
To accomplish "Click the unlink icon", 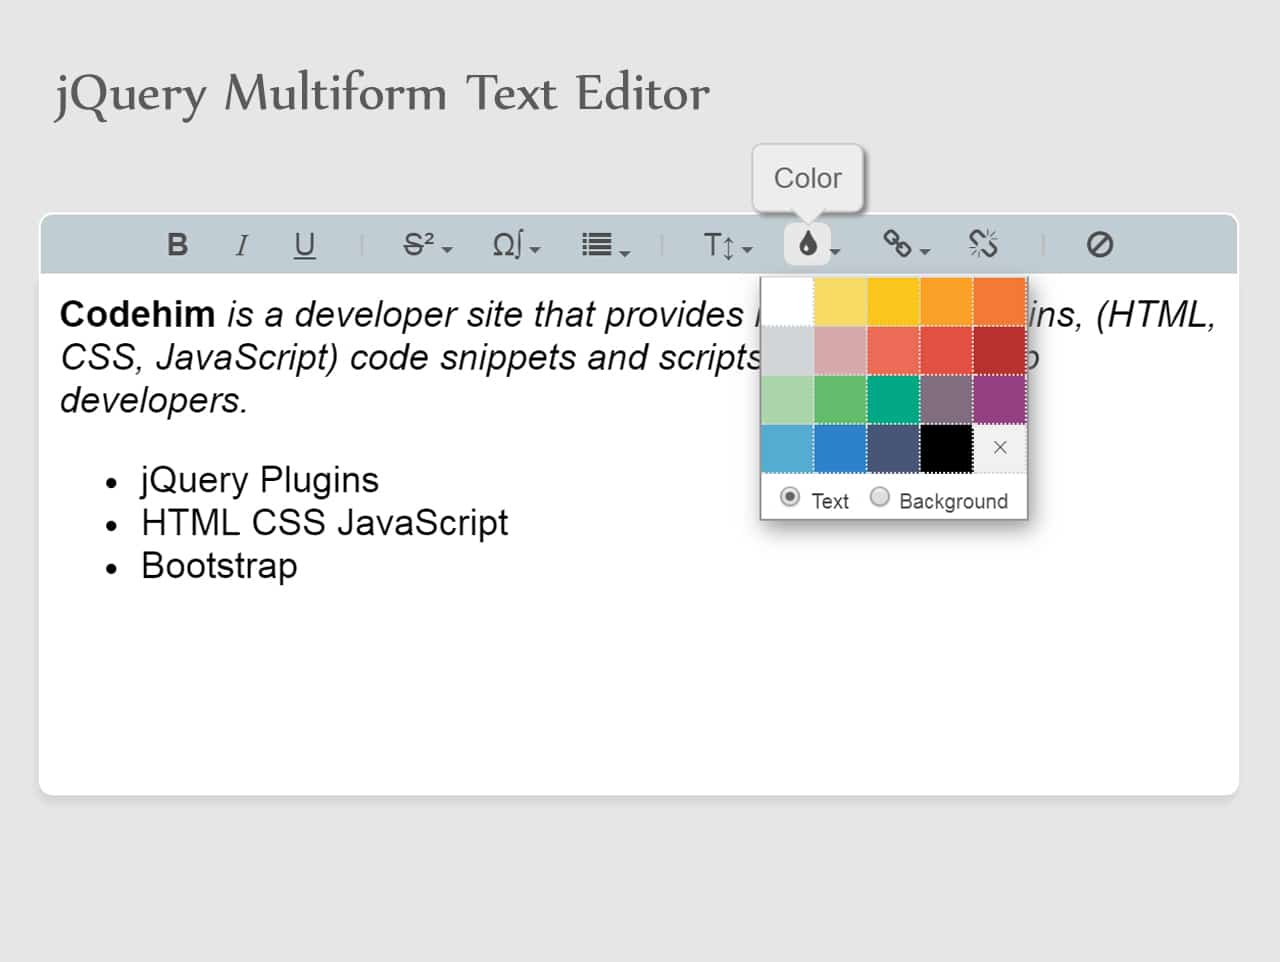I will pyautogui.click(x=984, y=243).
